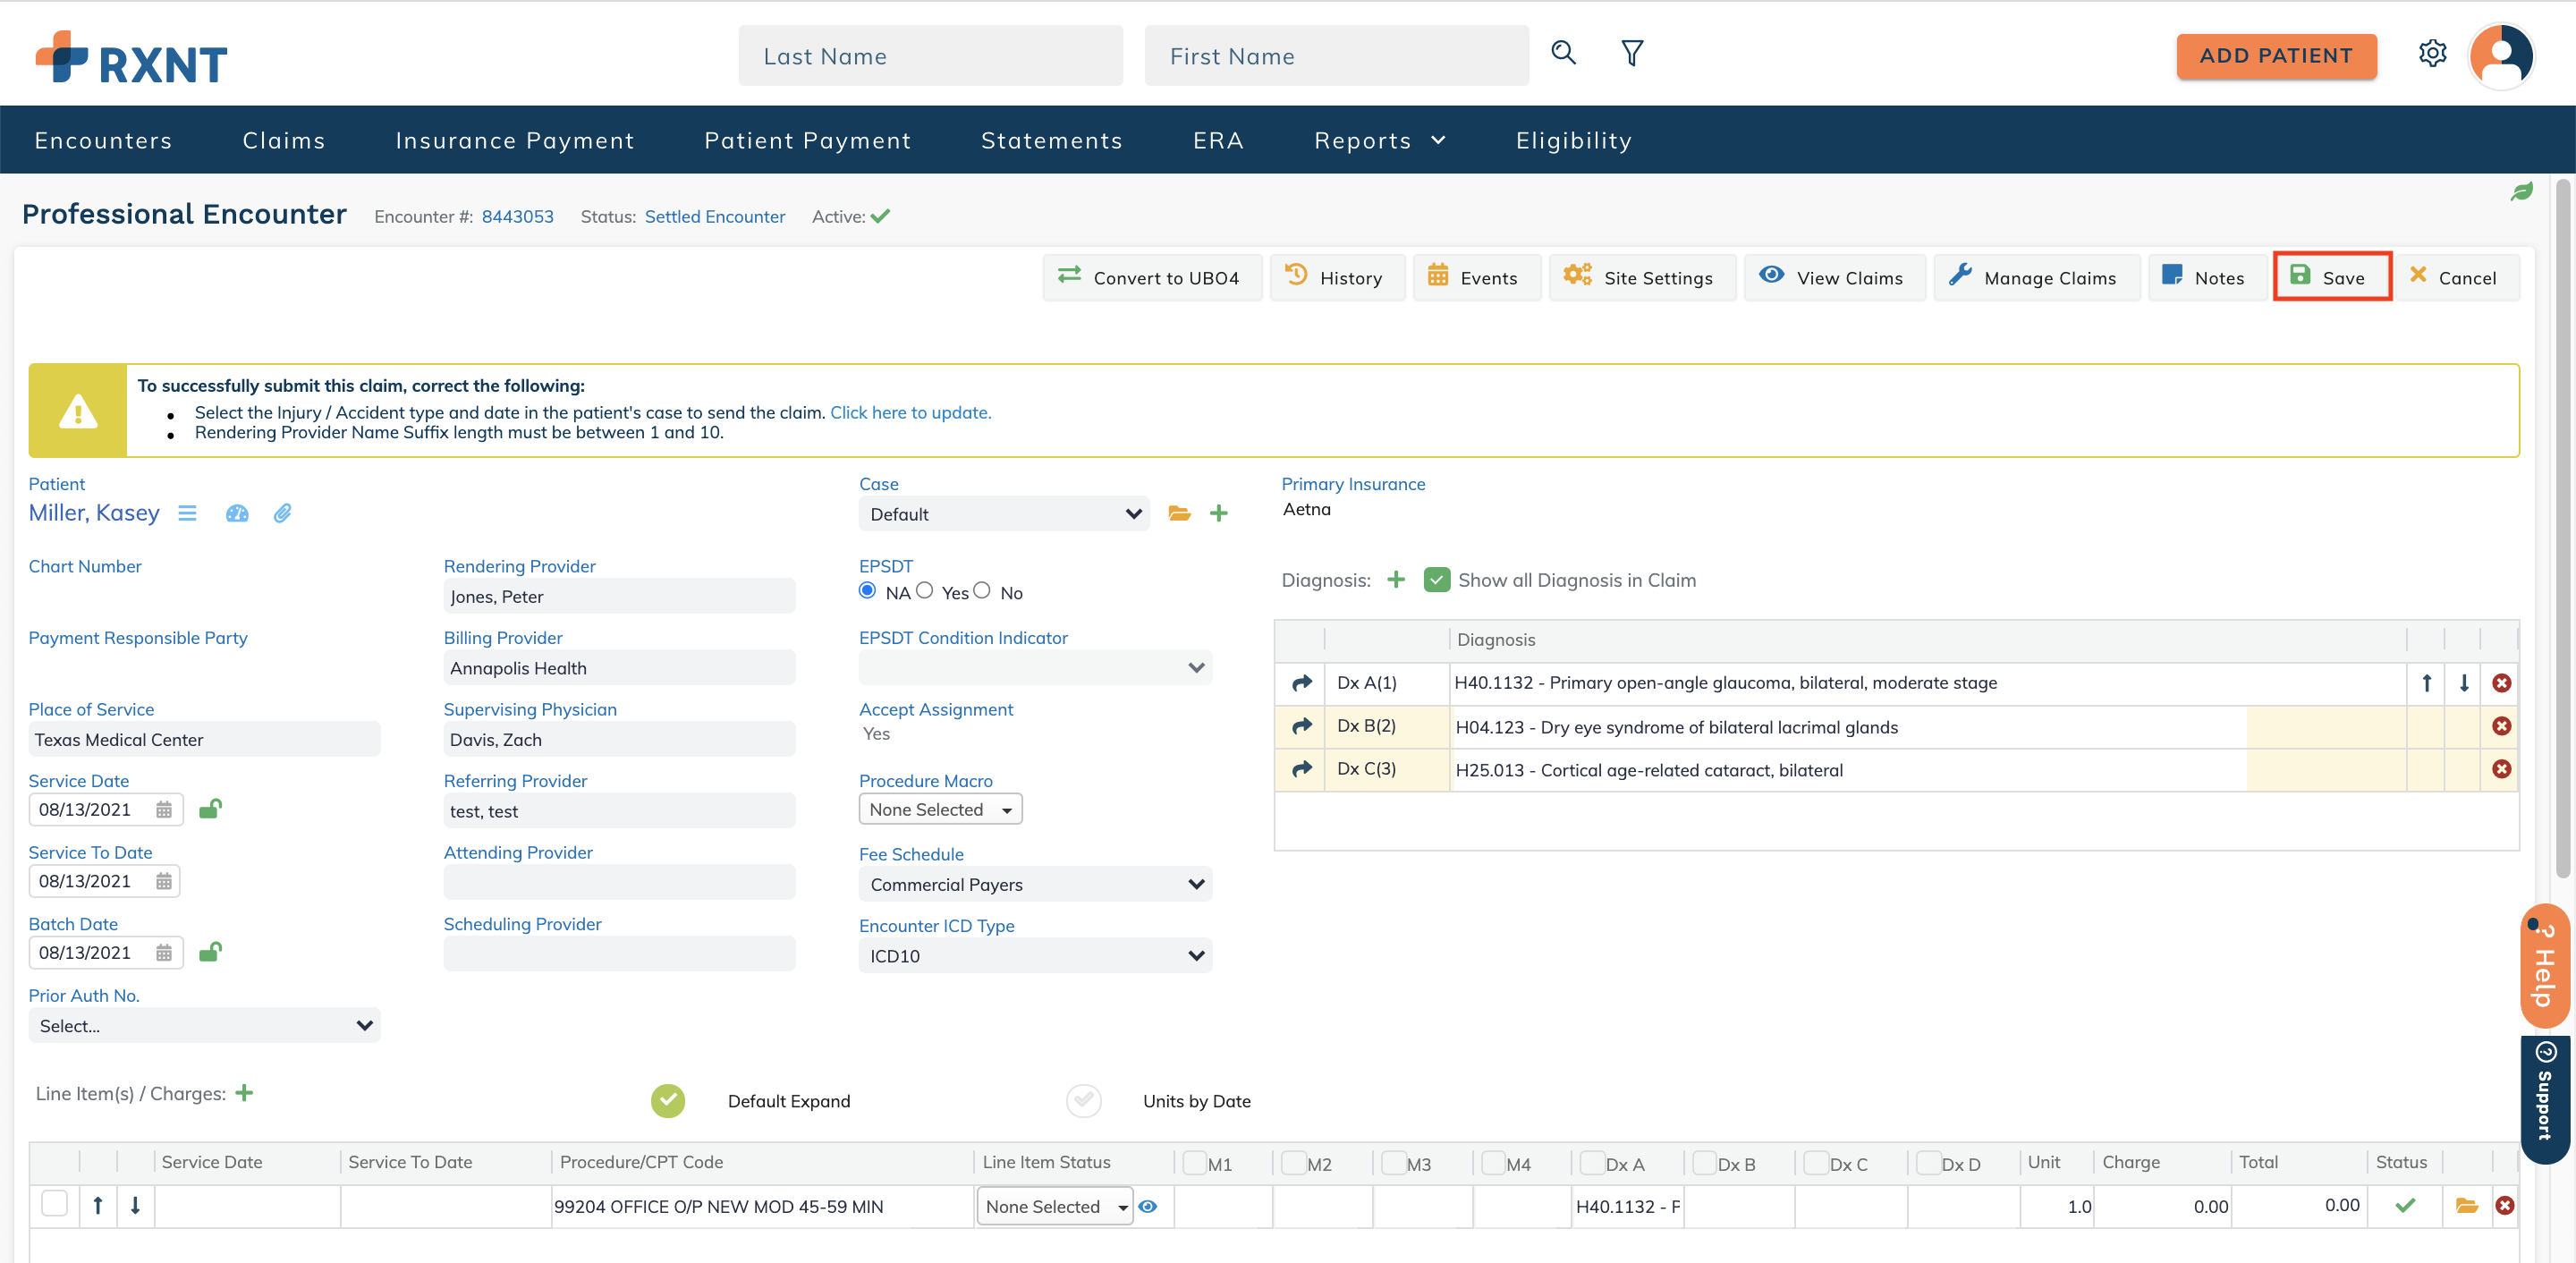Uncheck Show all Diagnosis in Claim

click(x=1436, y=580)
